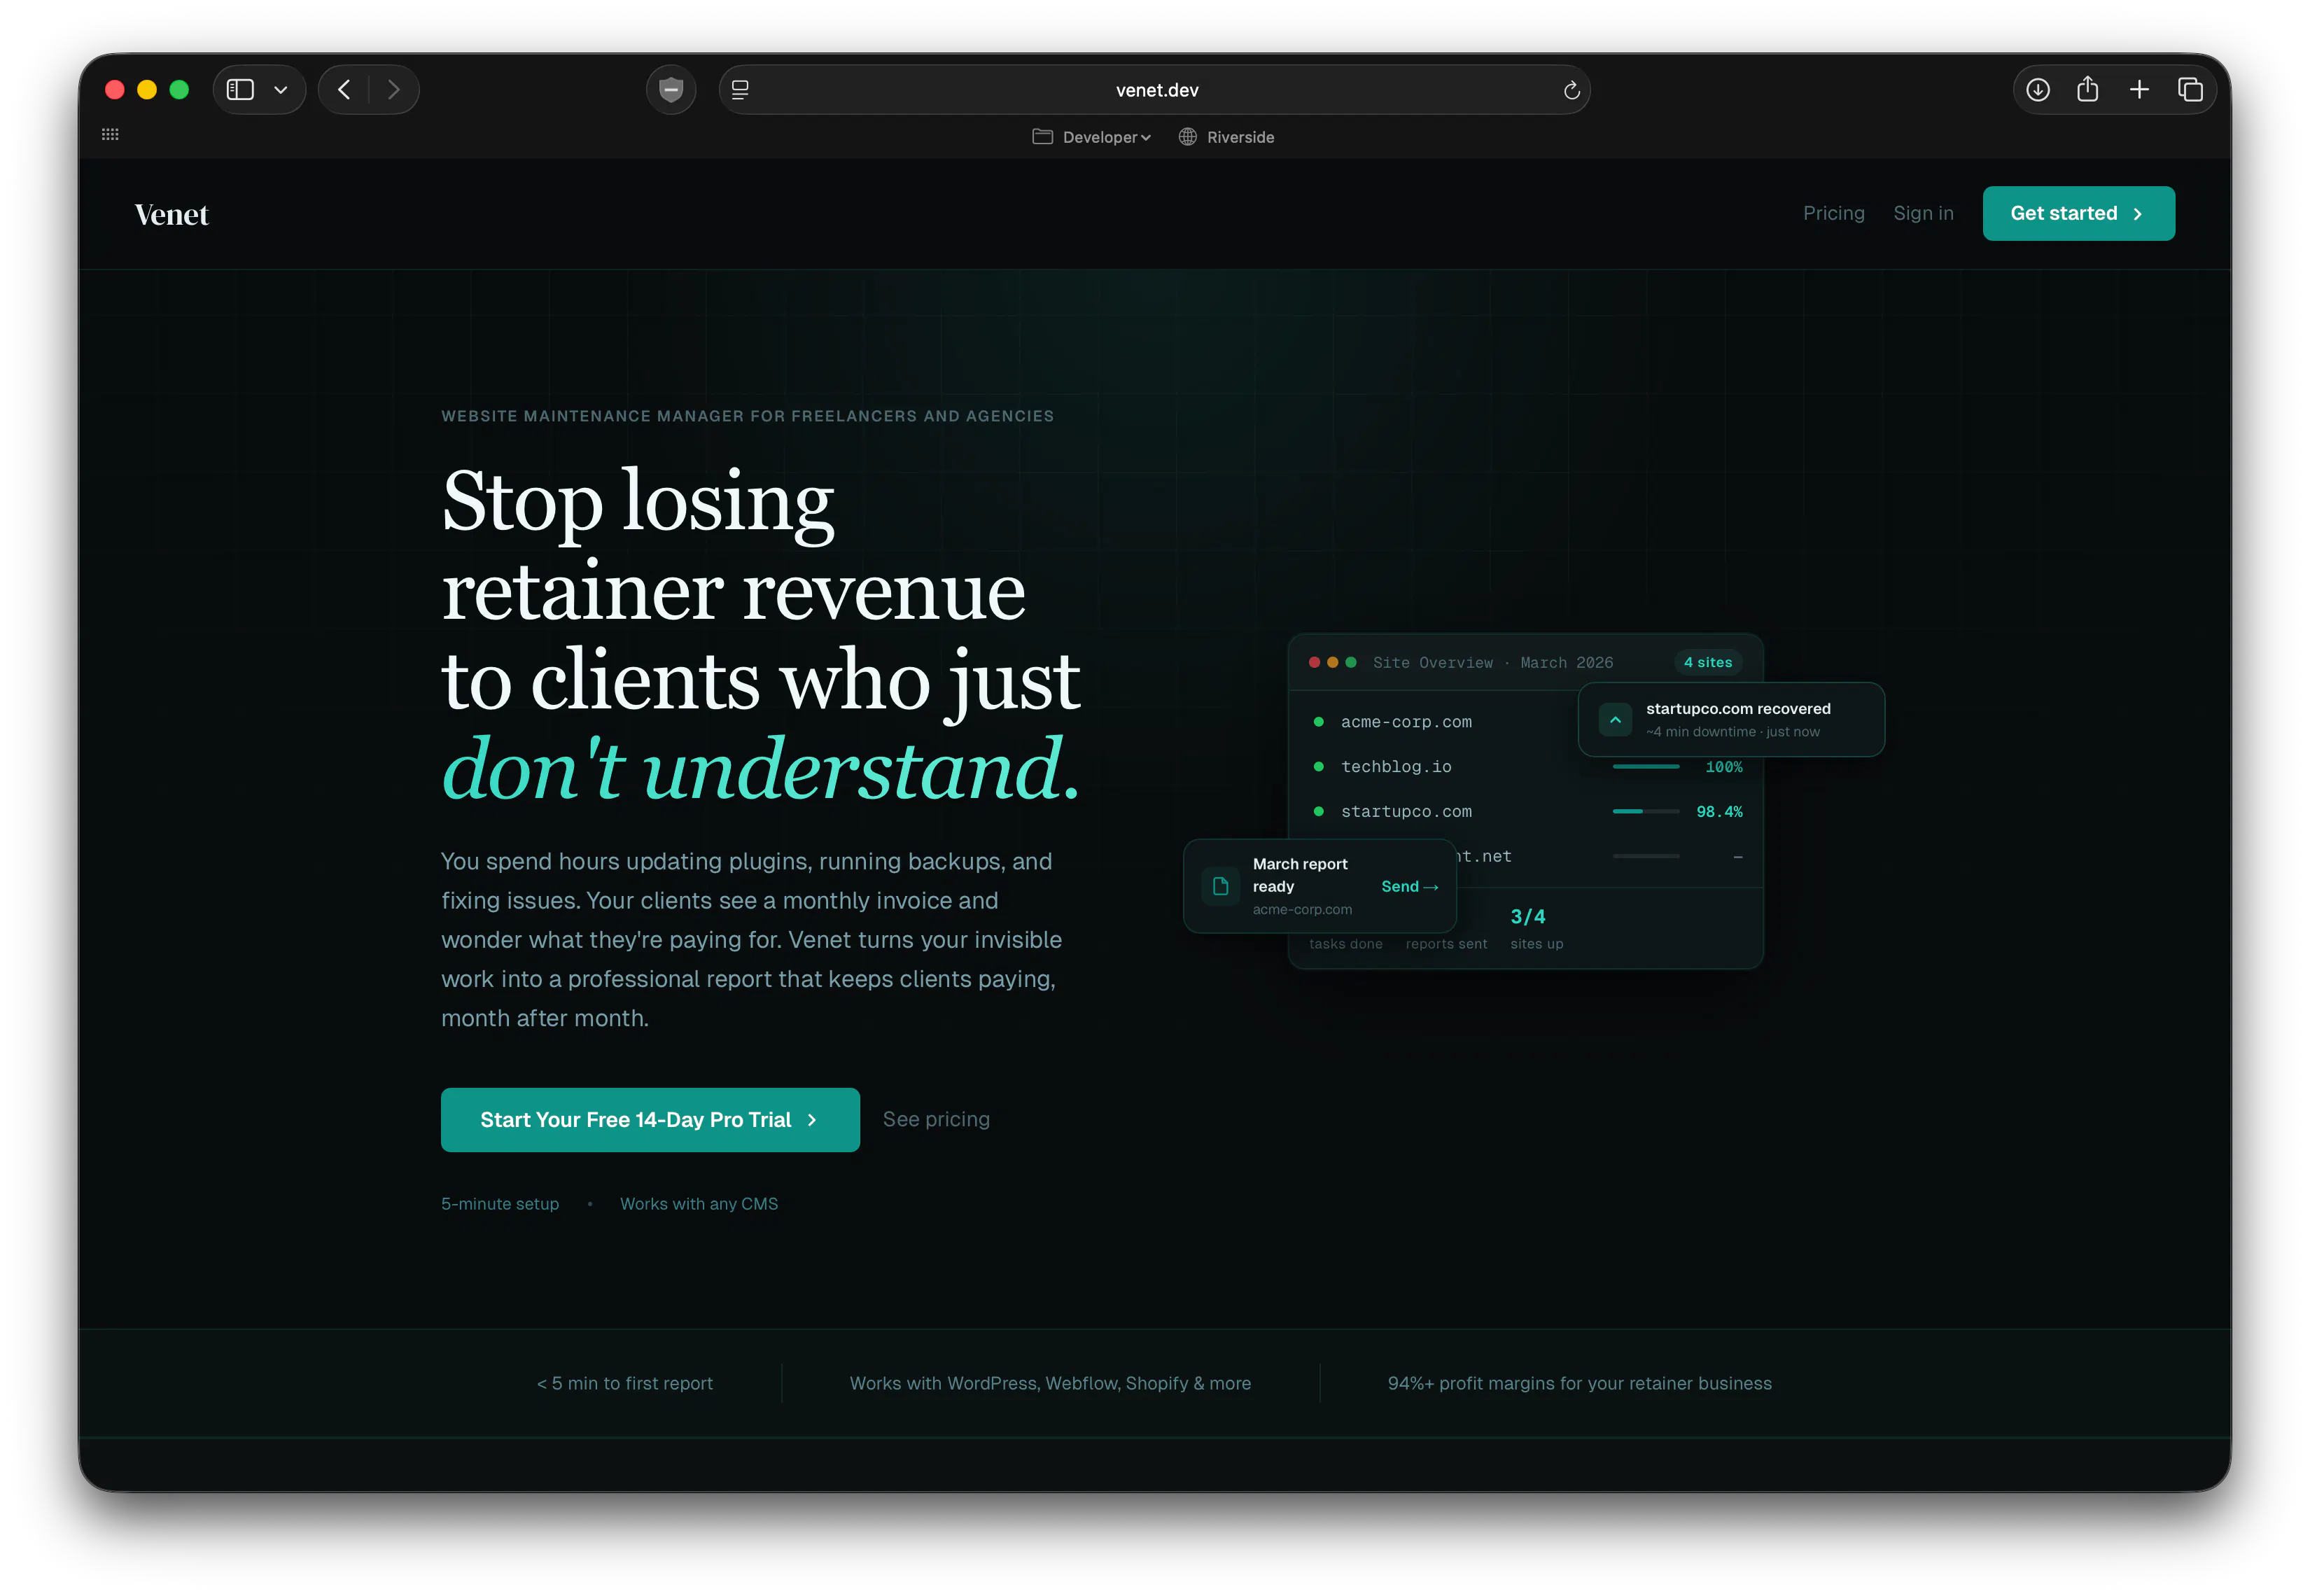Screen dimensions: 2310x1596
Task: Click the 100% uptime value
Action: [x=1723, y=767]
